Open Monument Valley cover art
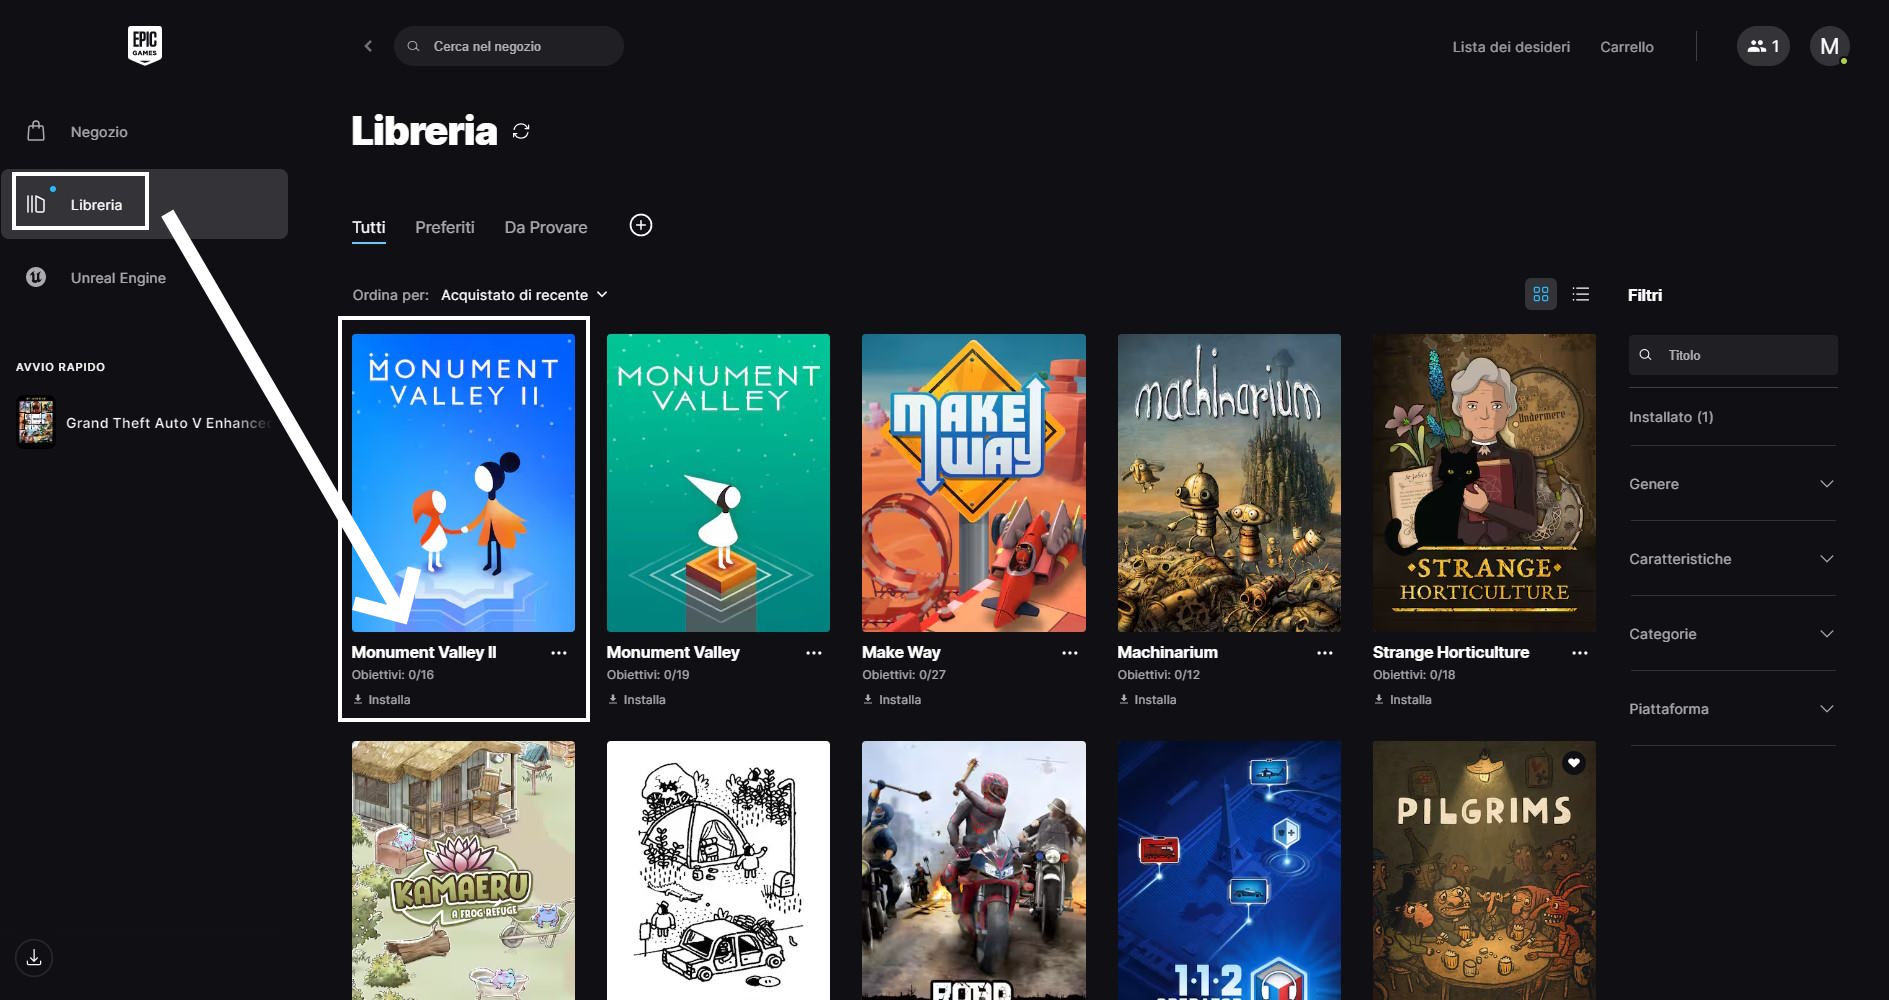 718,483
